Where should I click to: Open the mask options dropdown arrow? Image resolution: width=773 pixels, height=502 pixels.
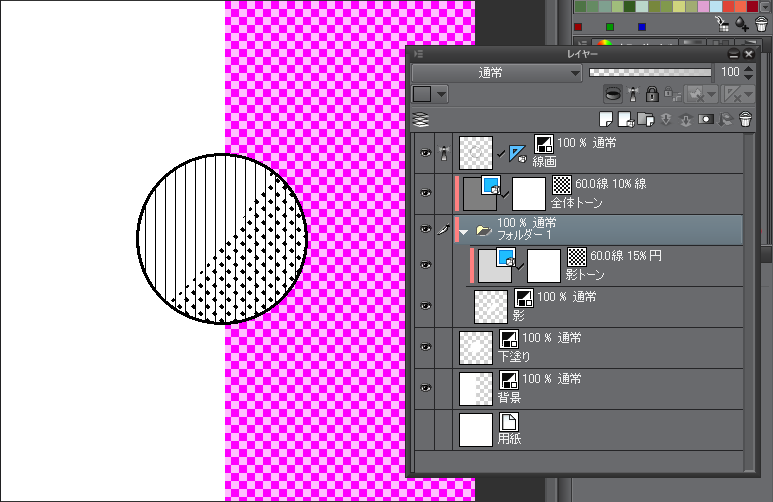tap(711, 94)
